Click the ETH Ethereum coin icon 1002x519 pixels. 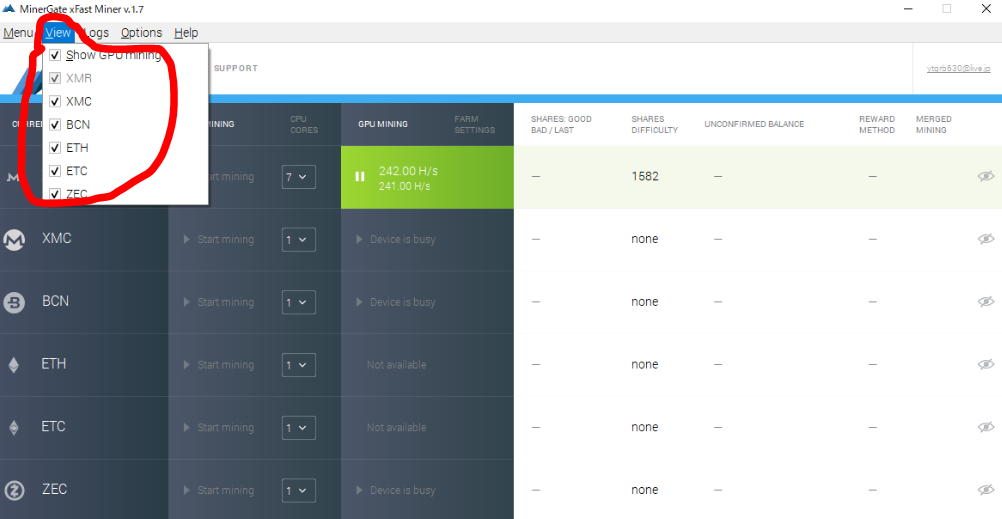(13, 365)
